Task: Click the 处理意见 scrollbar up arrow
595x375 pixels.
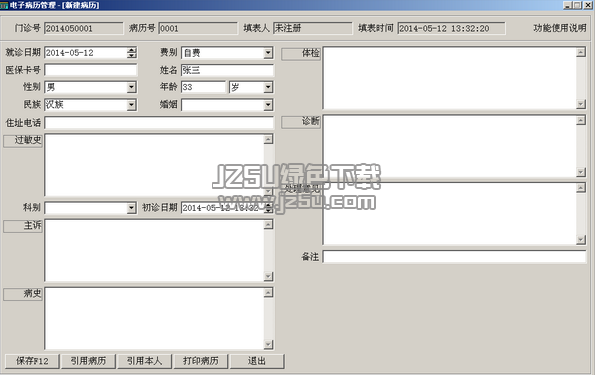Action: click(x=581, y=188)
